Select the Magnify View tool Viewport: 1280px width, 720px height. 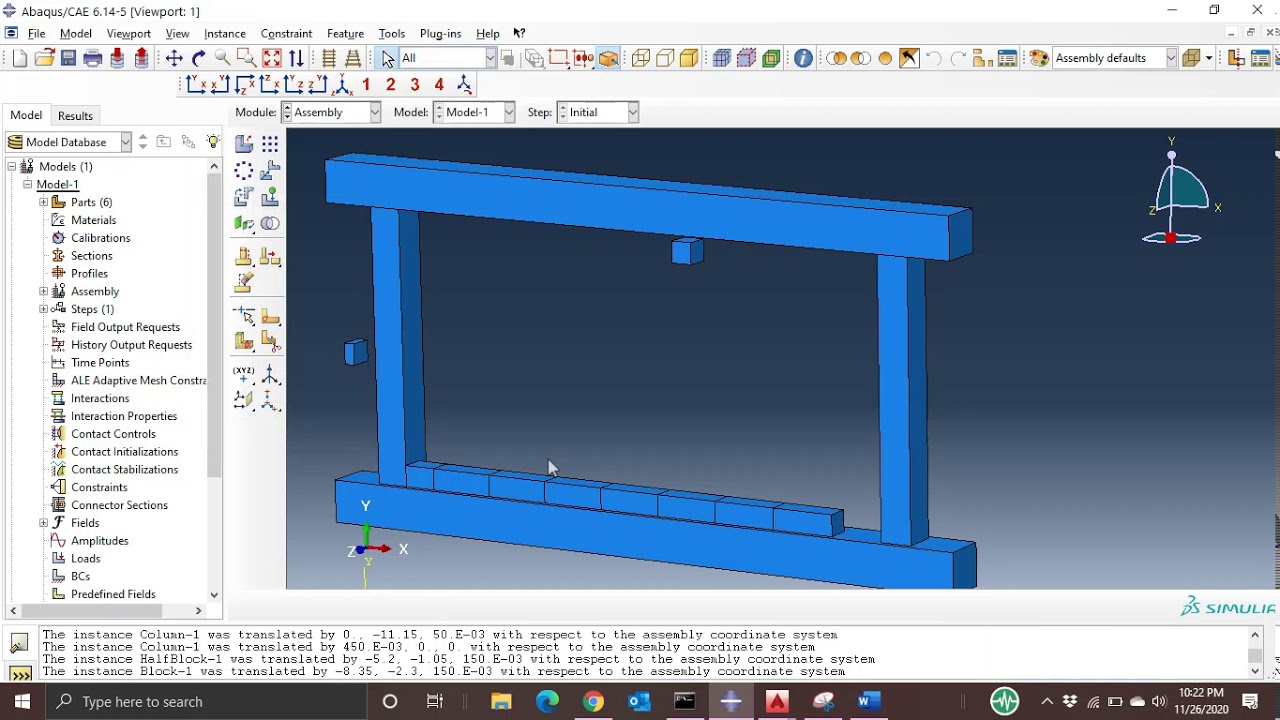(x=222, y=59)
